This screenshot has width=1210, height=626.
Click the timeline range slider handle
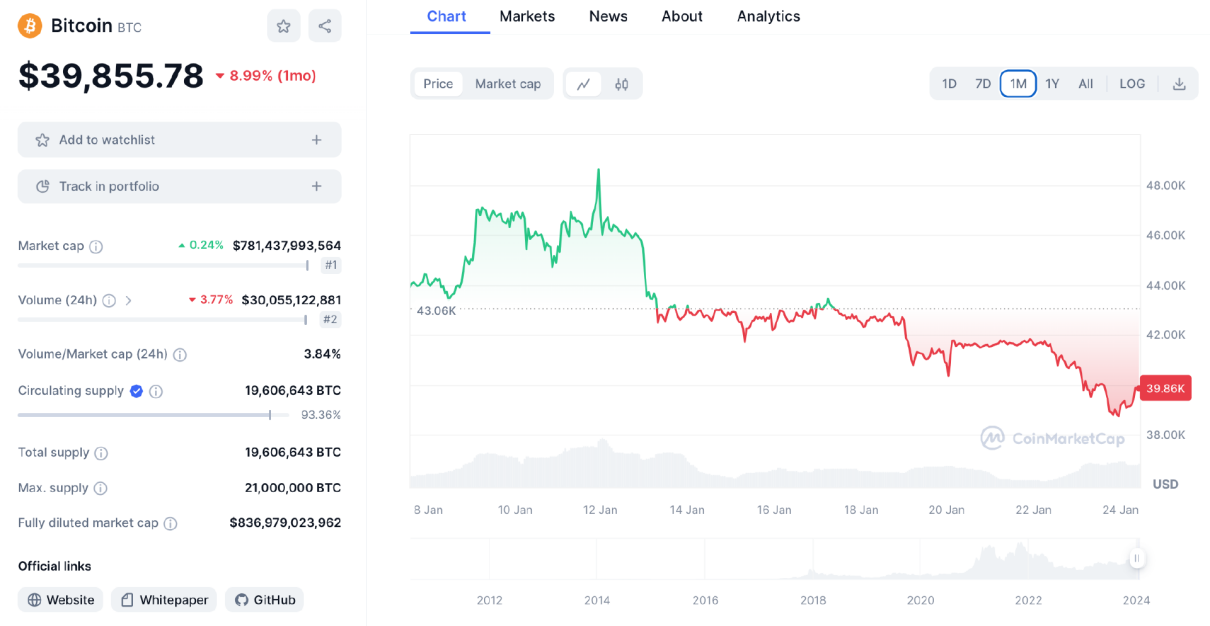pyautogui.click(x=1136, y=559)
